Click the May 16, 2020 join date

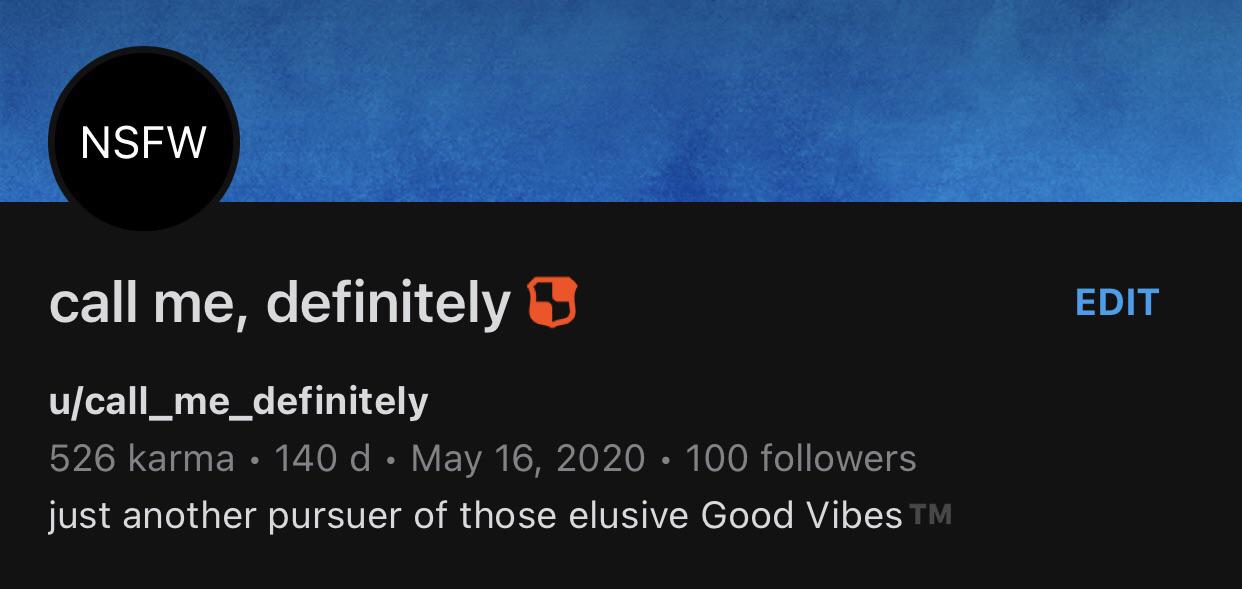click(527, 459)
